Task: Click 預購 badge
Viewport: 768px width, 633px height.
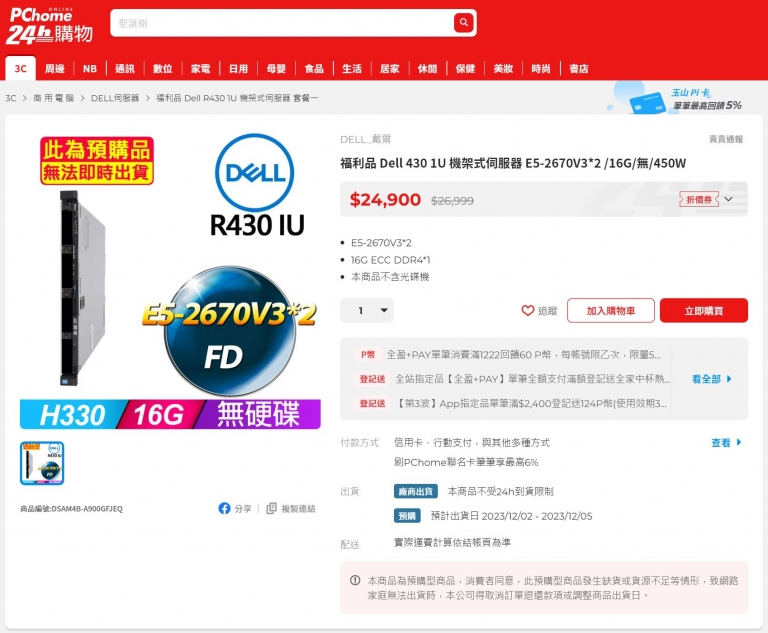Action: tap(407, 516)
